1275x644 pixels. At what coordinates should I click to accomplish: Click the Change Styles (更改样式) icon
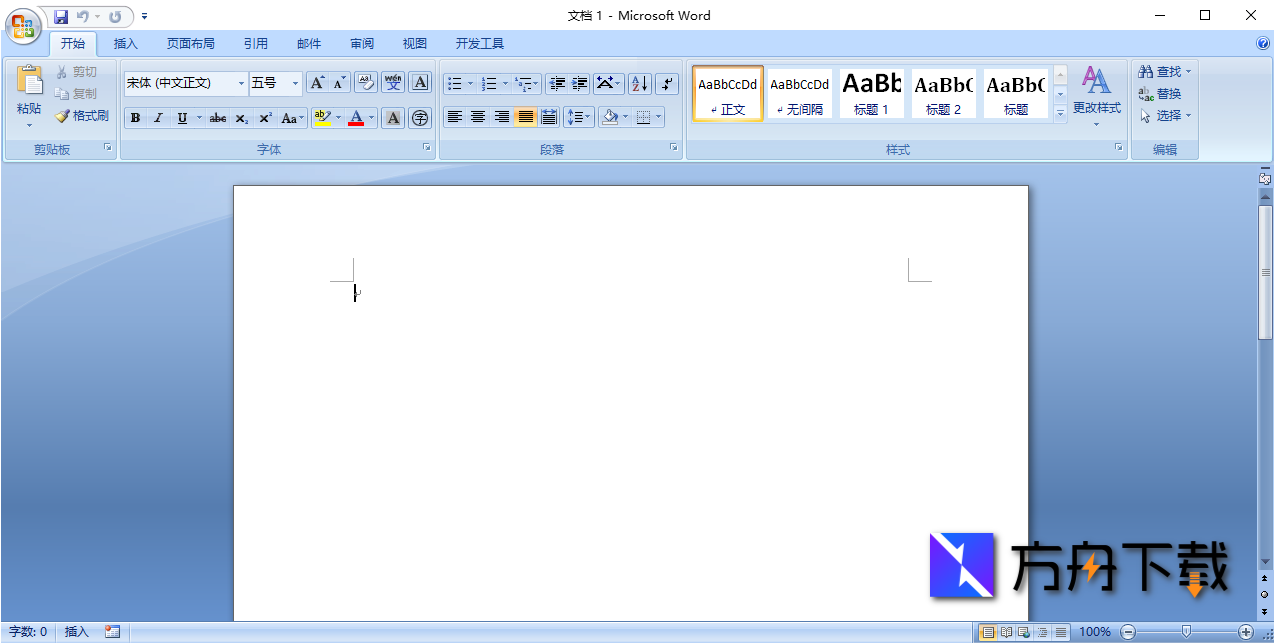click(1096, 95)
